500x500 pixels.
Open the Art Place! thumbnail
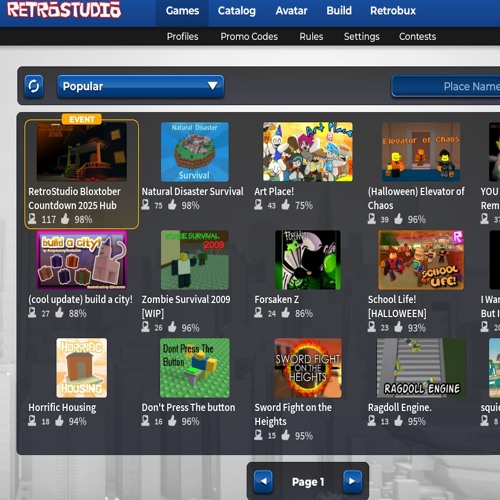tap(308, 152)
